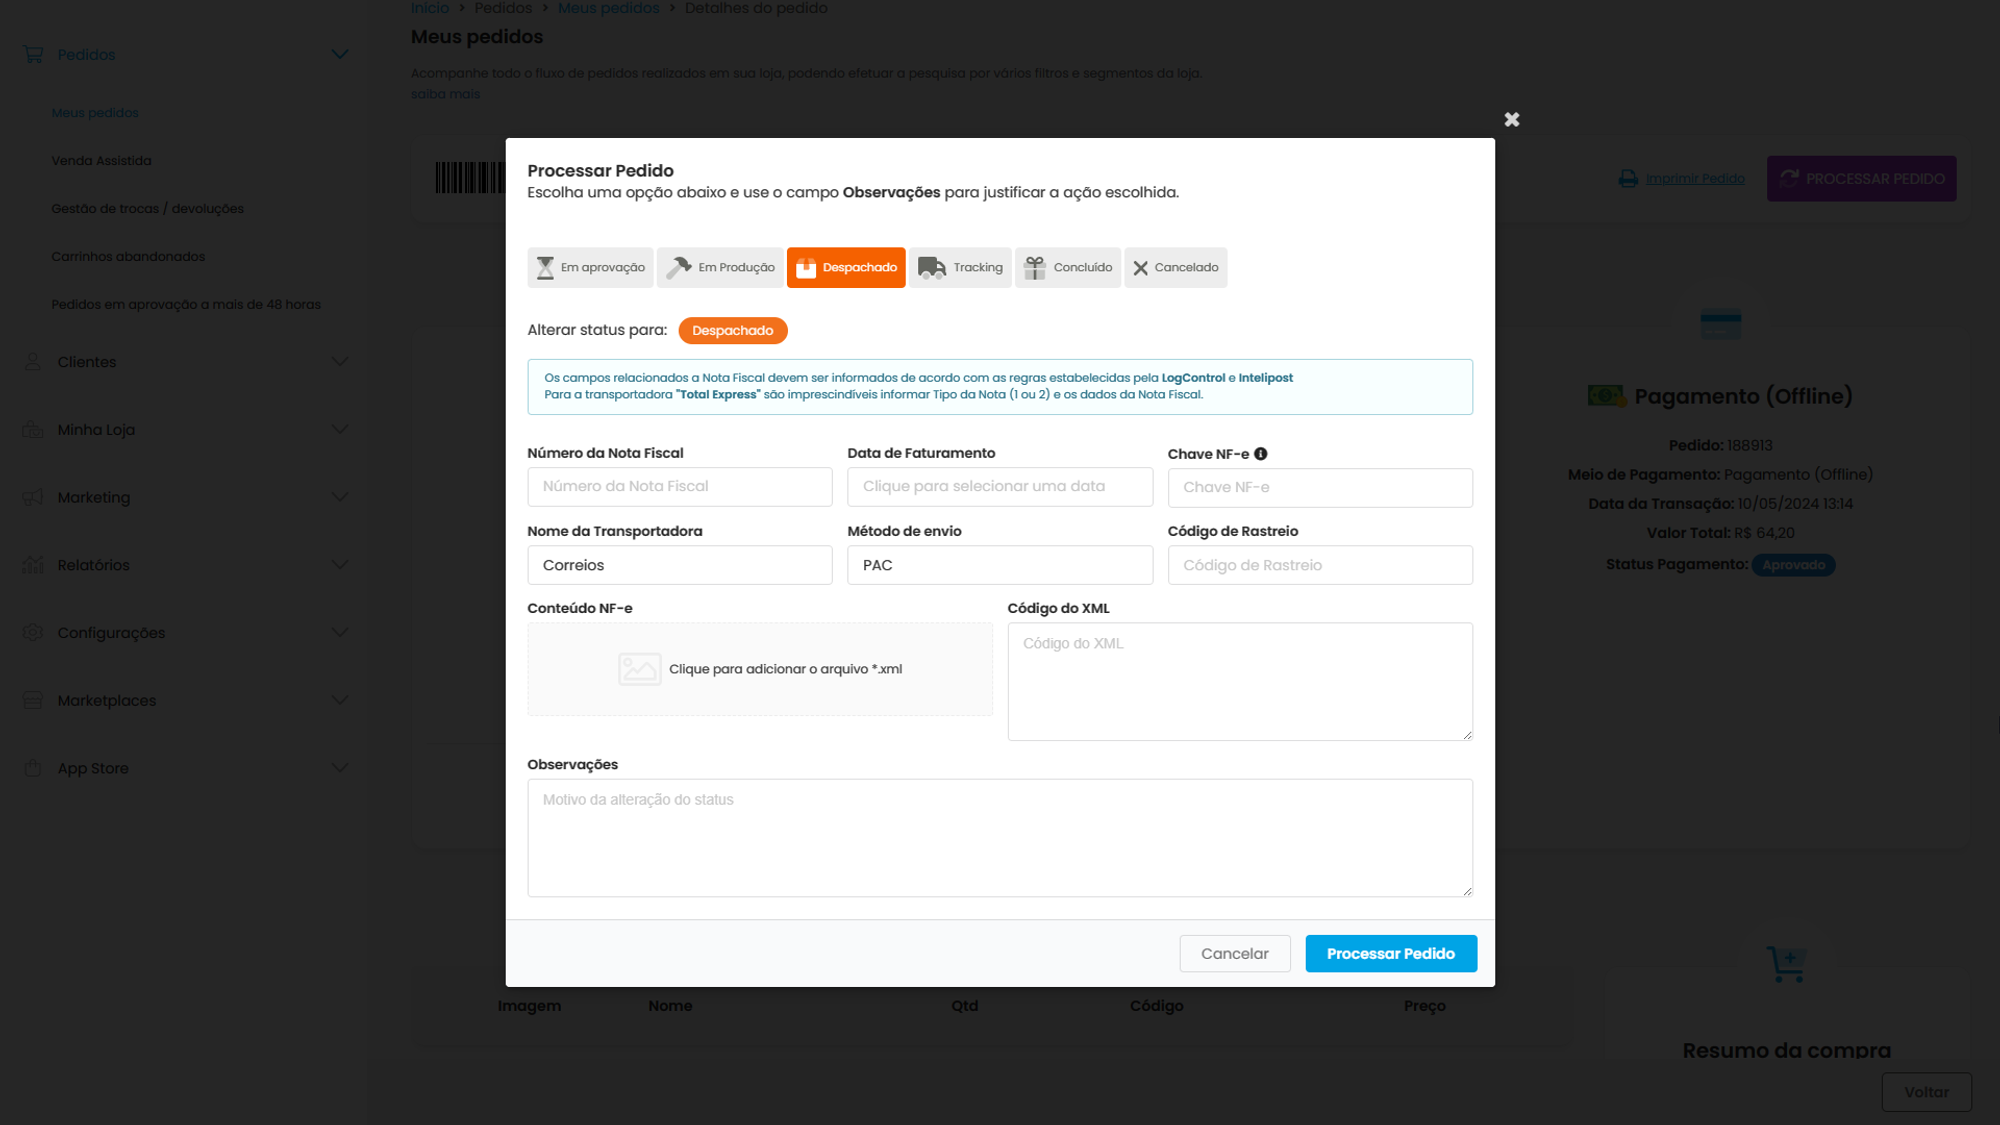Click the Relatórios chart icon
Viewport: 2000px width, 1125px height.
point(33,565)
